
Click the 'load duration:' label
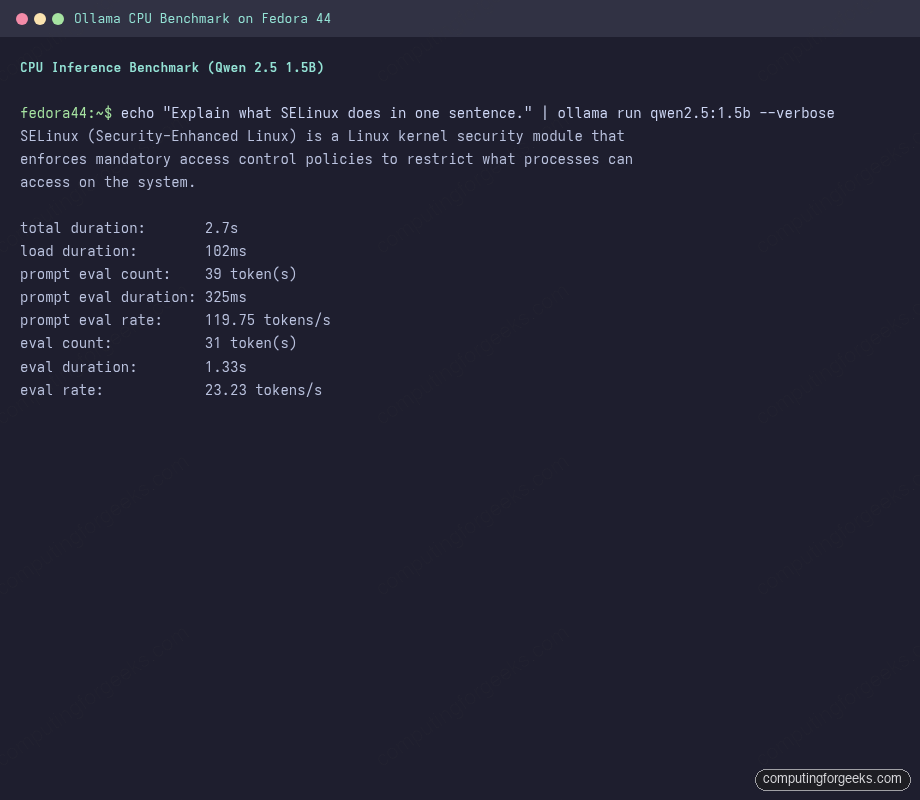coord(78,251)
